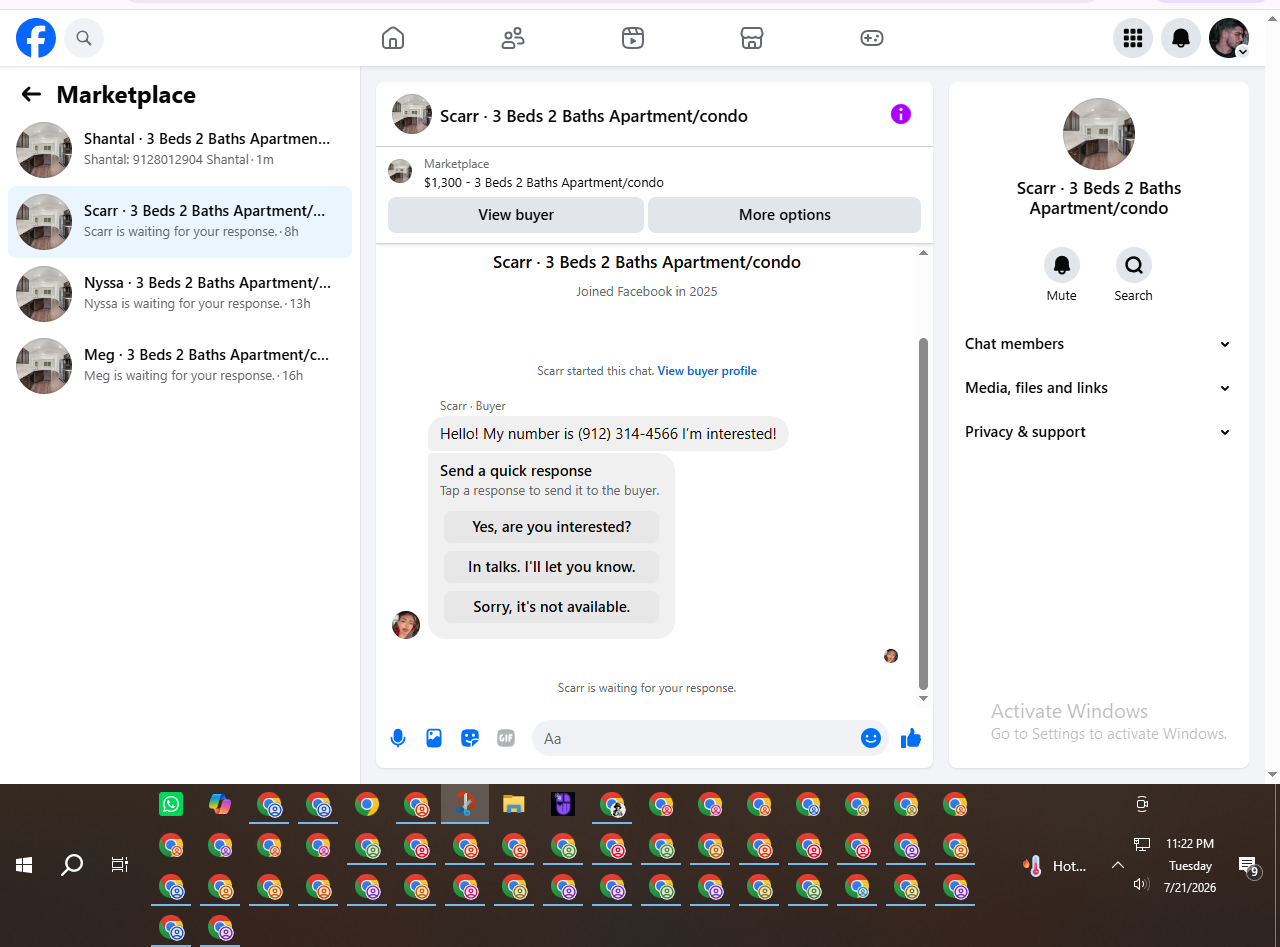The image size is (1280, 947).
Task: Open the Windows notification center icon
Action: coord(1248,866)
